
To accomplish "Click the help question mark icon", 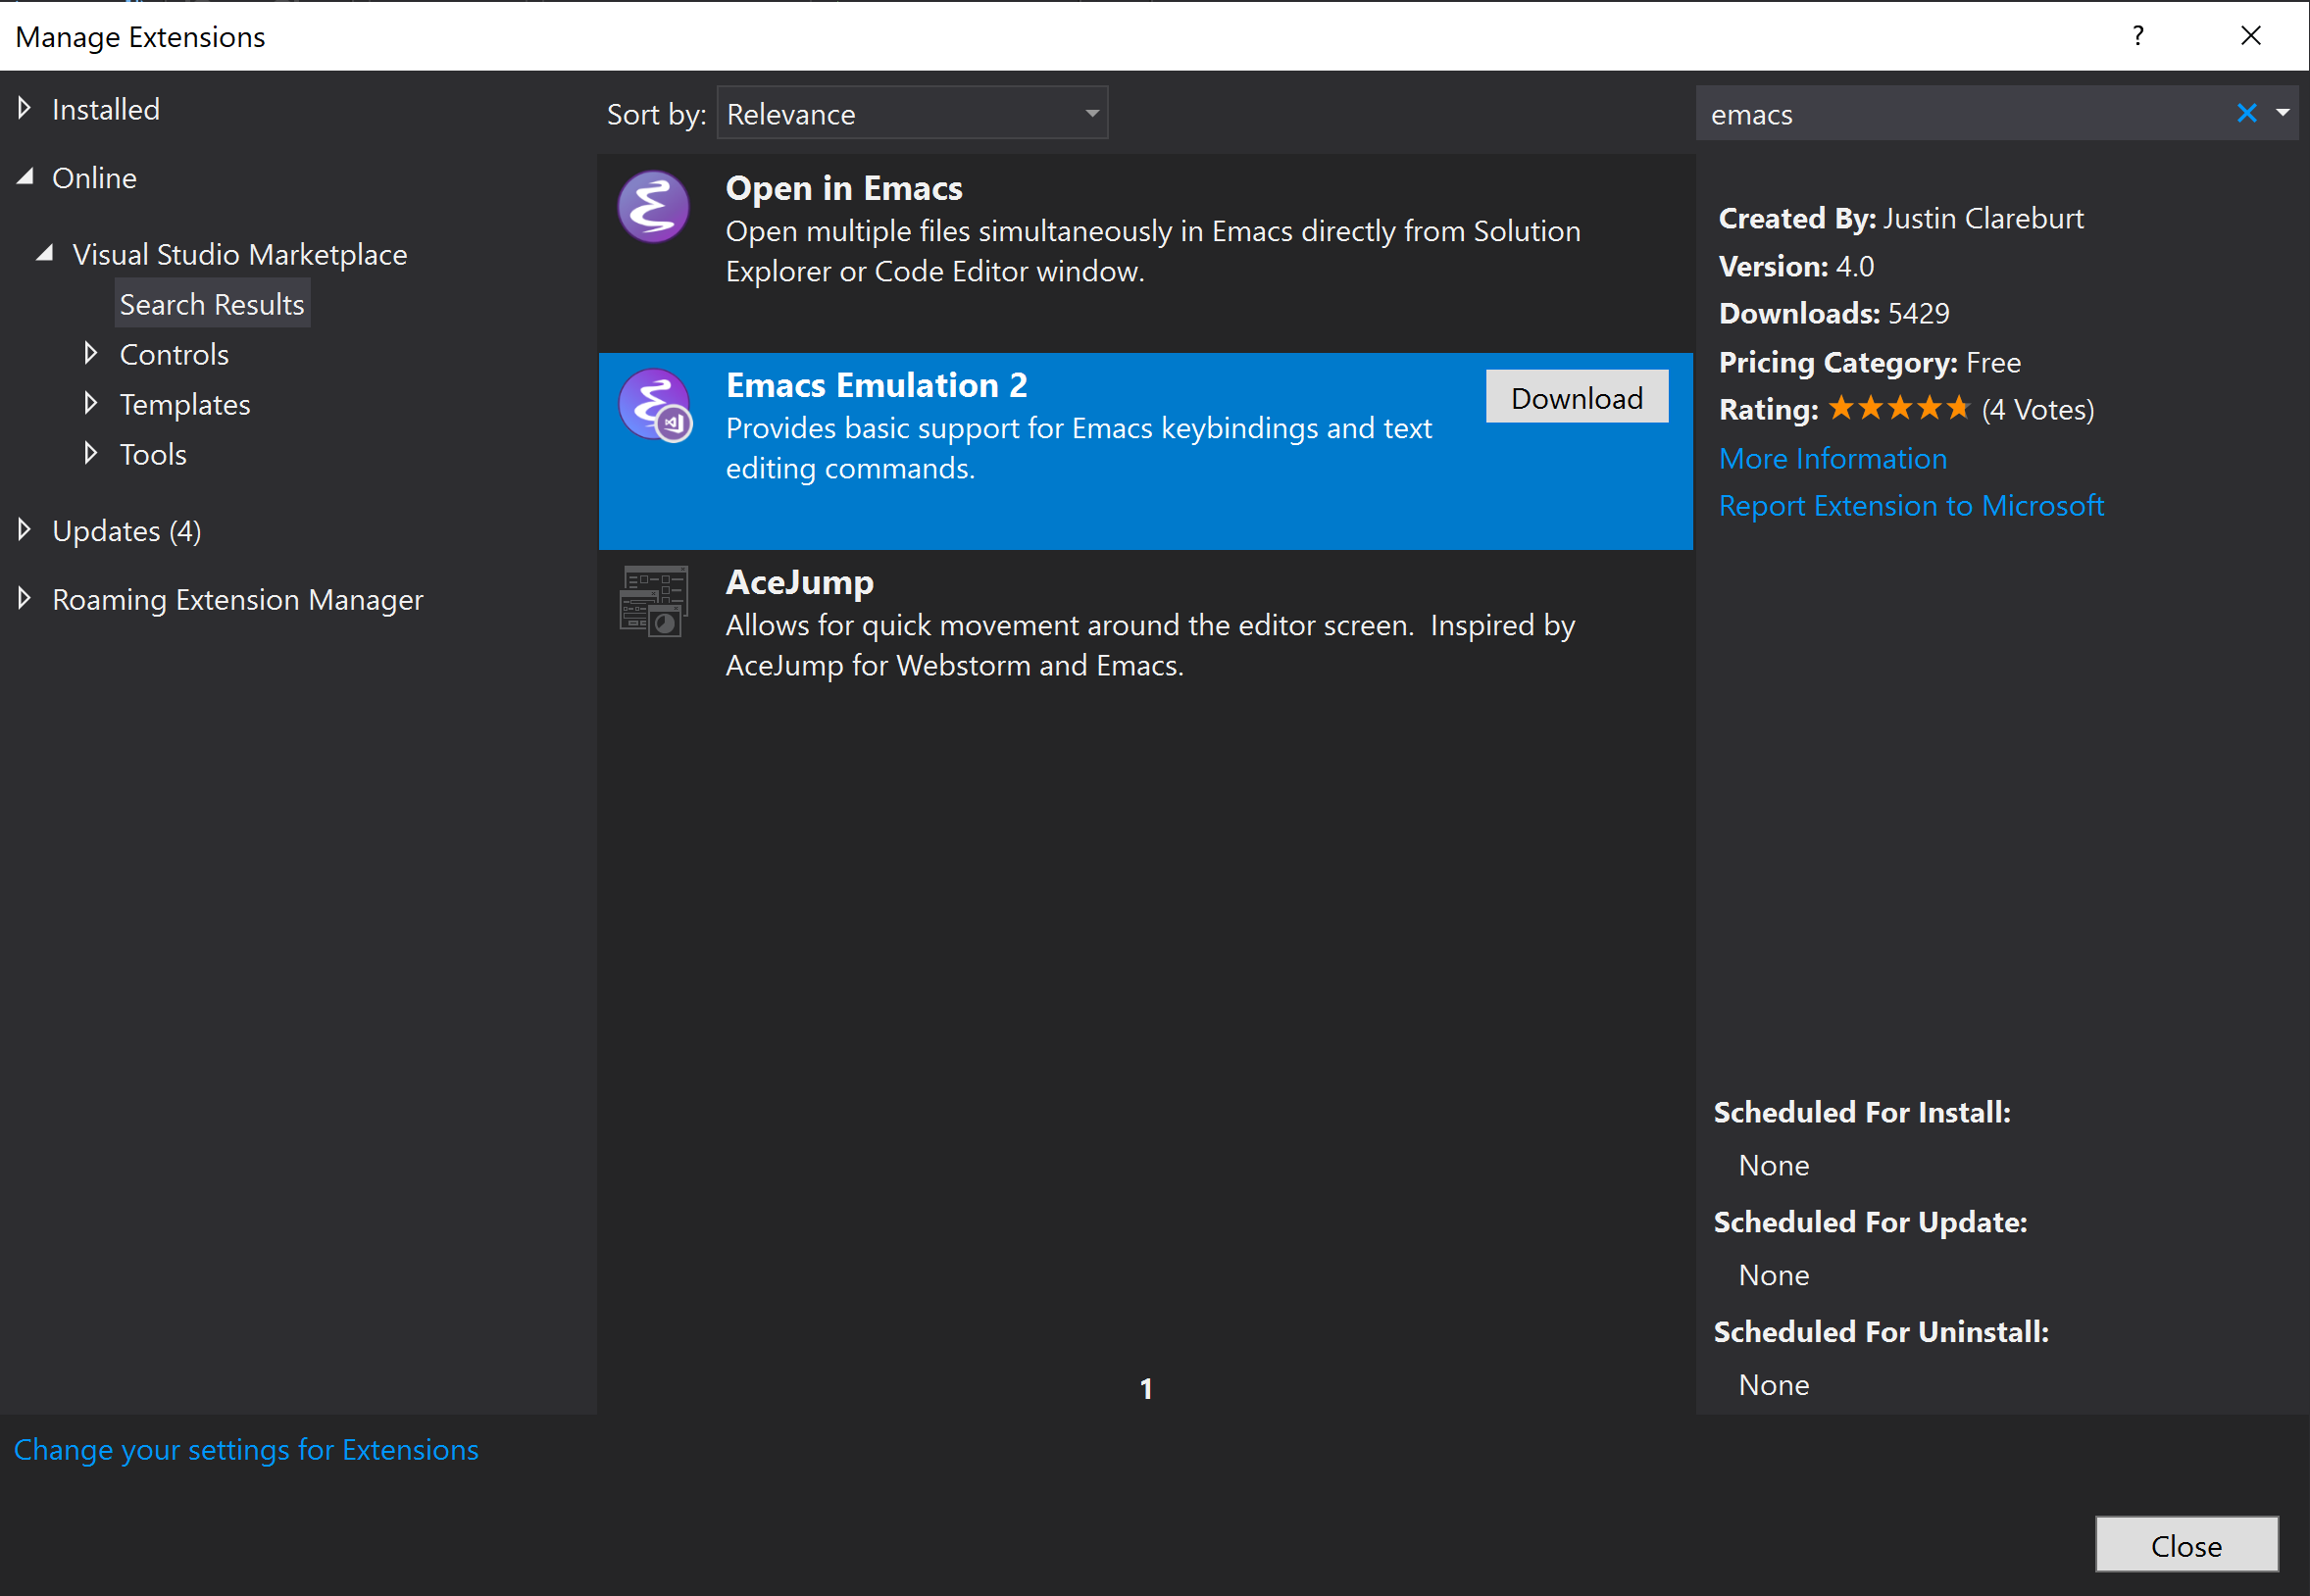I will pos(2137,37).
